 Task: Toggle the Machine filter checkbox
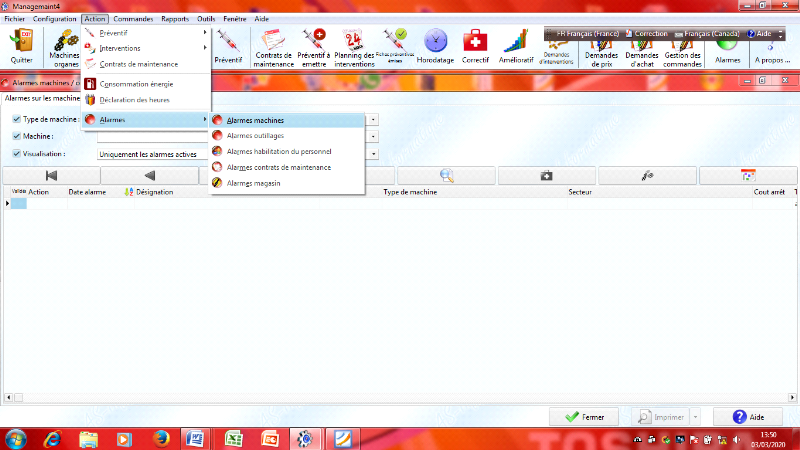point(16,136)
